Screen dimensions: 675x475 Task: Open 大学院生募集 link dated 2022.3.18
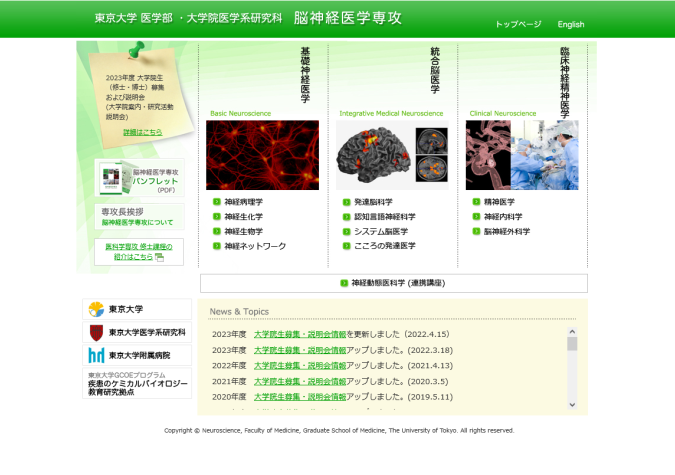tap(300, 350)
